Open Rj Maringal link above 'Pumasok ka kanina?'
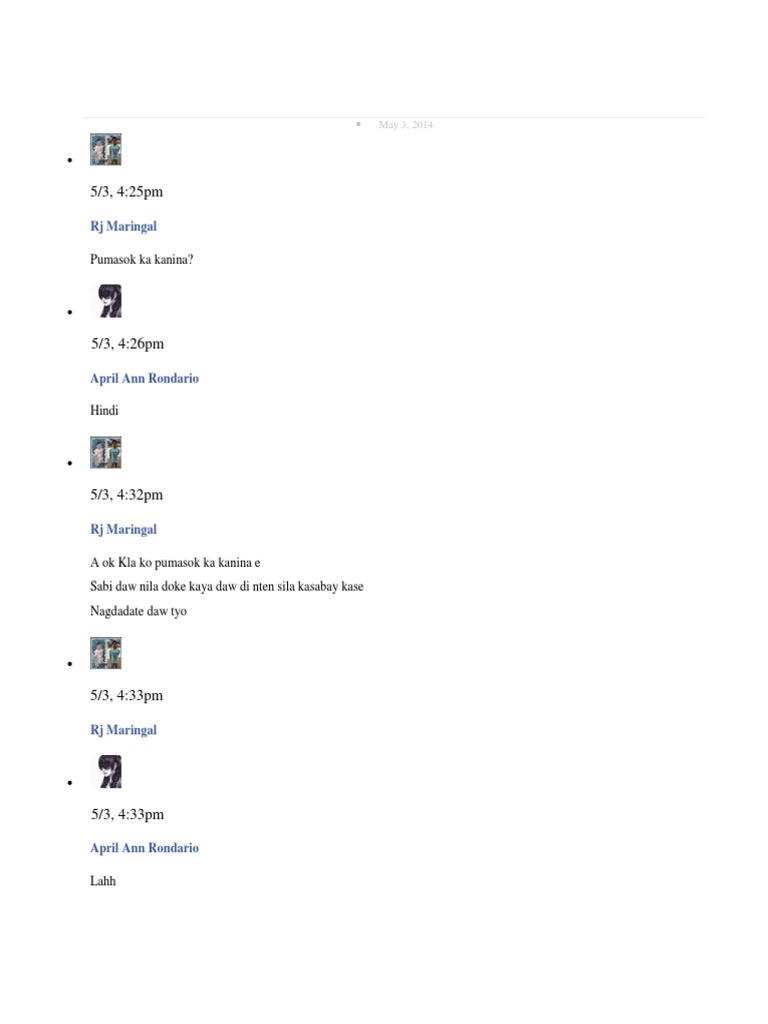This screenshot has height=1024, width=768. pyautogui.click(x=123, y=227)
